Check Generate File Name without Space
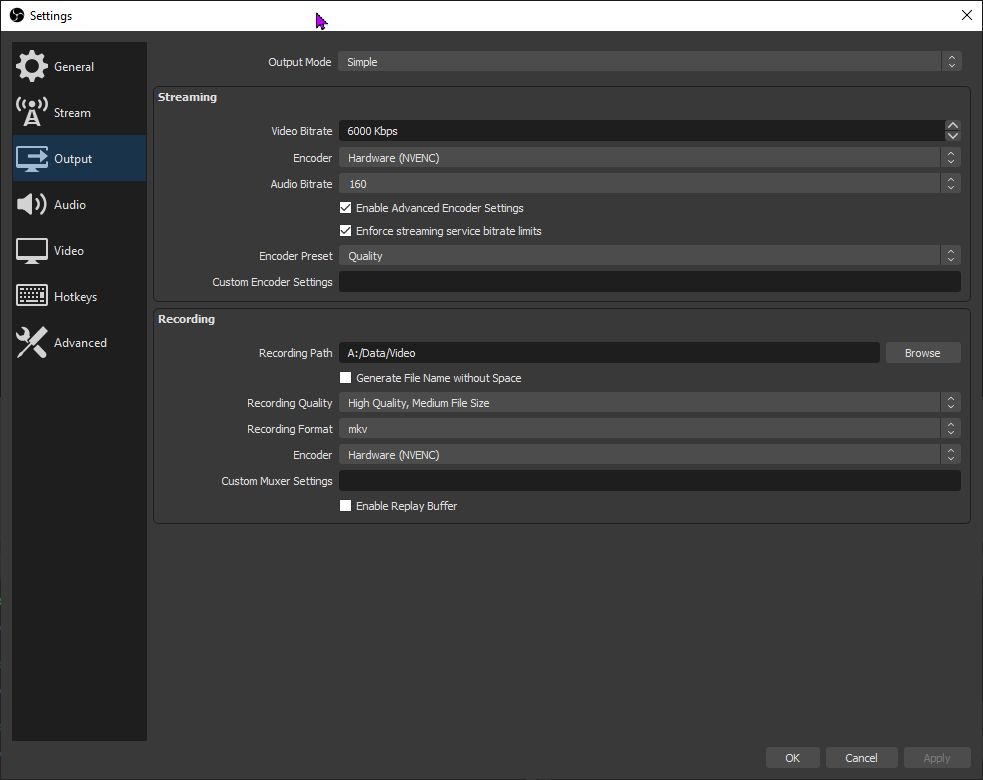 point(346,378)
